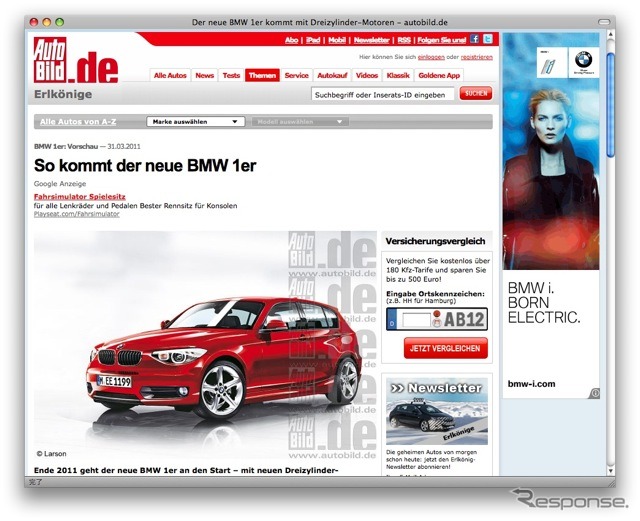Click the Abo link

pyautogui.click(x=291, y=40)
